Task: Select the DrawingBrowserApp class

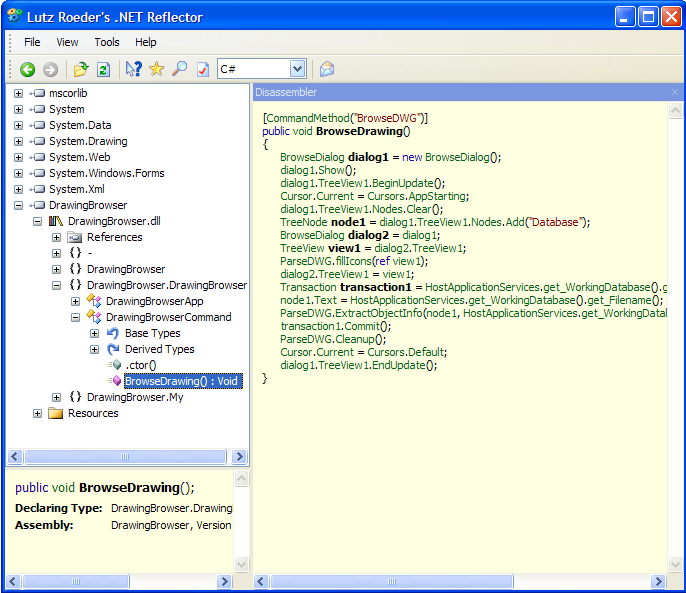Action: click(154, 301)
